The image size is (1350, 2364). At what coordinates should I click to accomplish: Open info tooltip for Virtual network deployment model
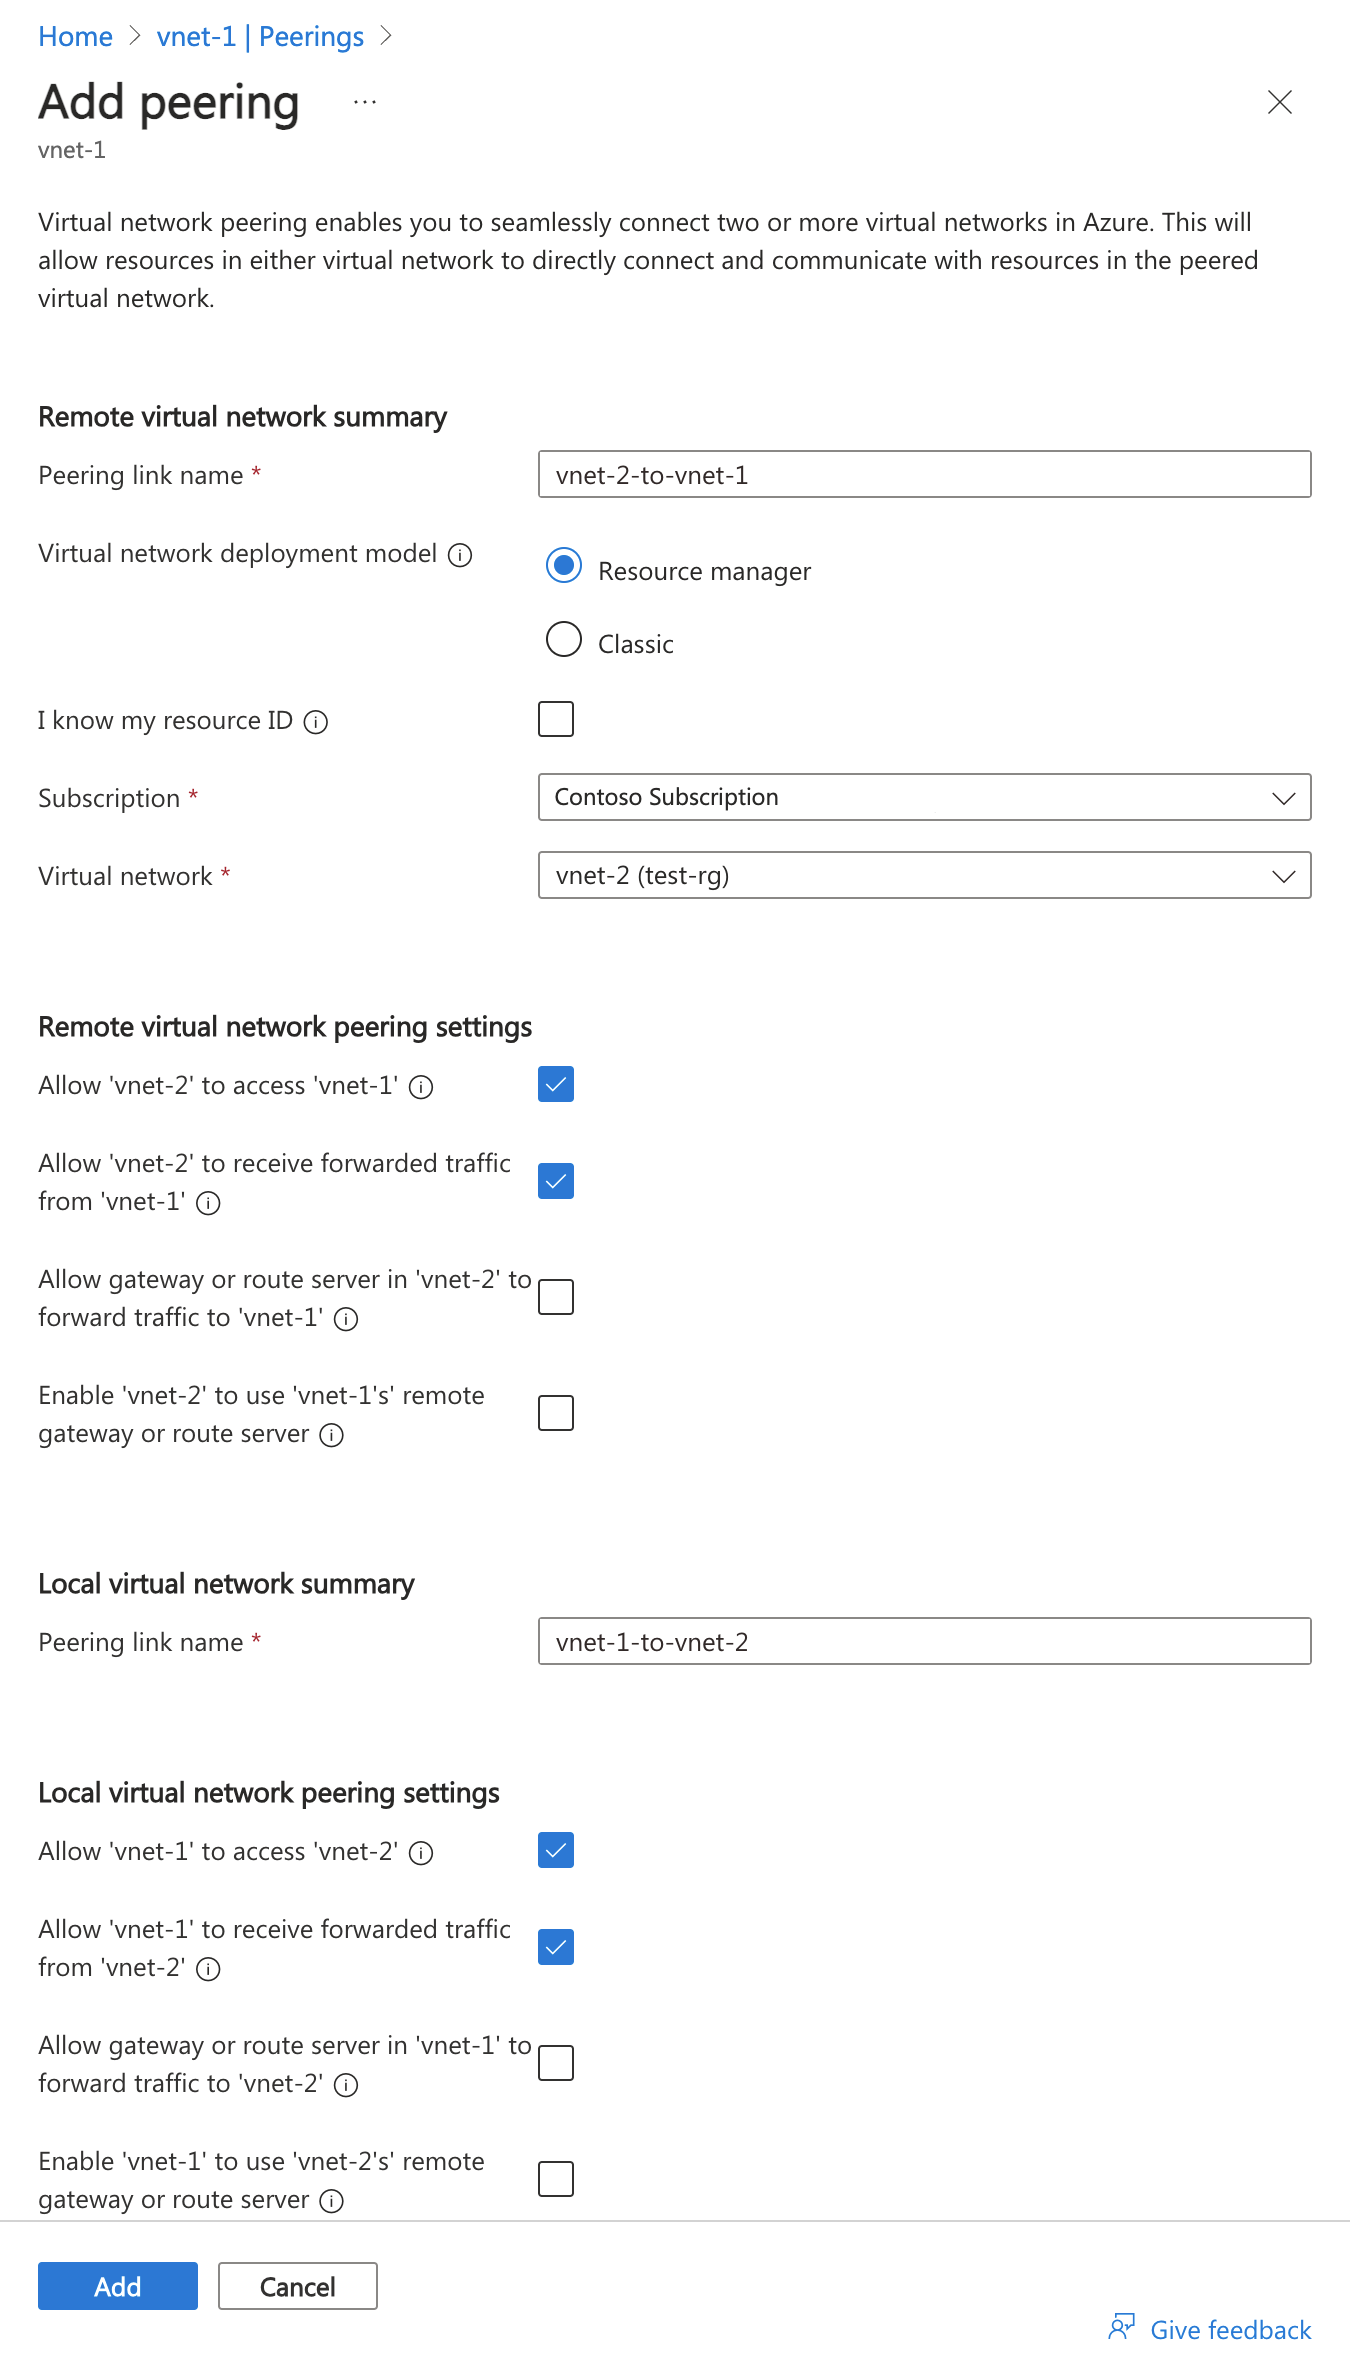(460, 556)
